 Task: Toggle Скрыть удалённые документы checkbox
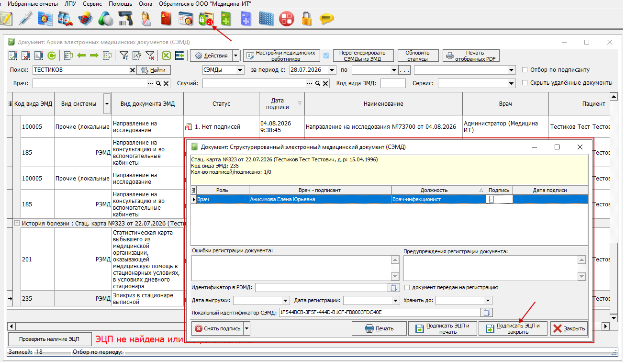coord(525,83)
